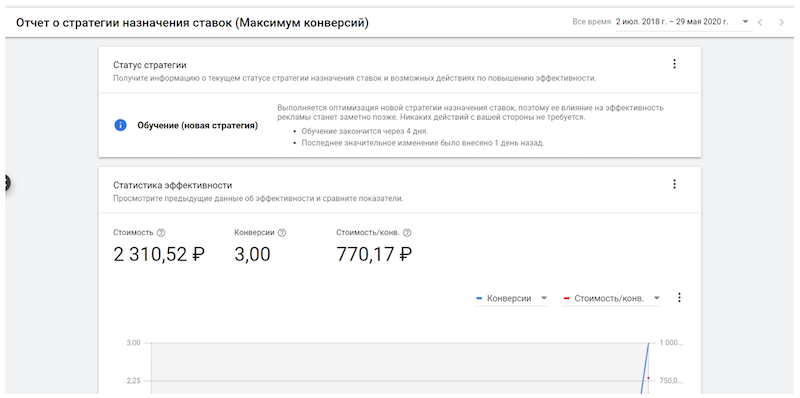The height and width of the screenshot is (398, 800).
Task: Click the Стоимость metric label
Action: point(133,232)
